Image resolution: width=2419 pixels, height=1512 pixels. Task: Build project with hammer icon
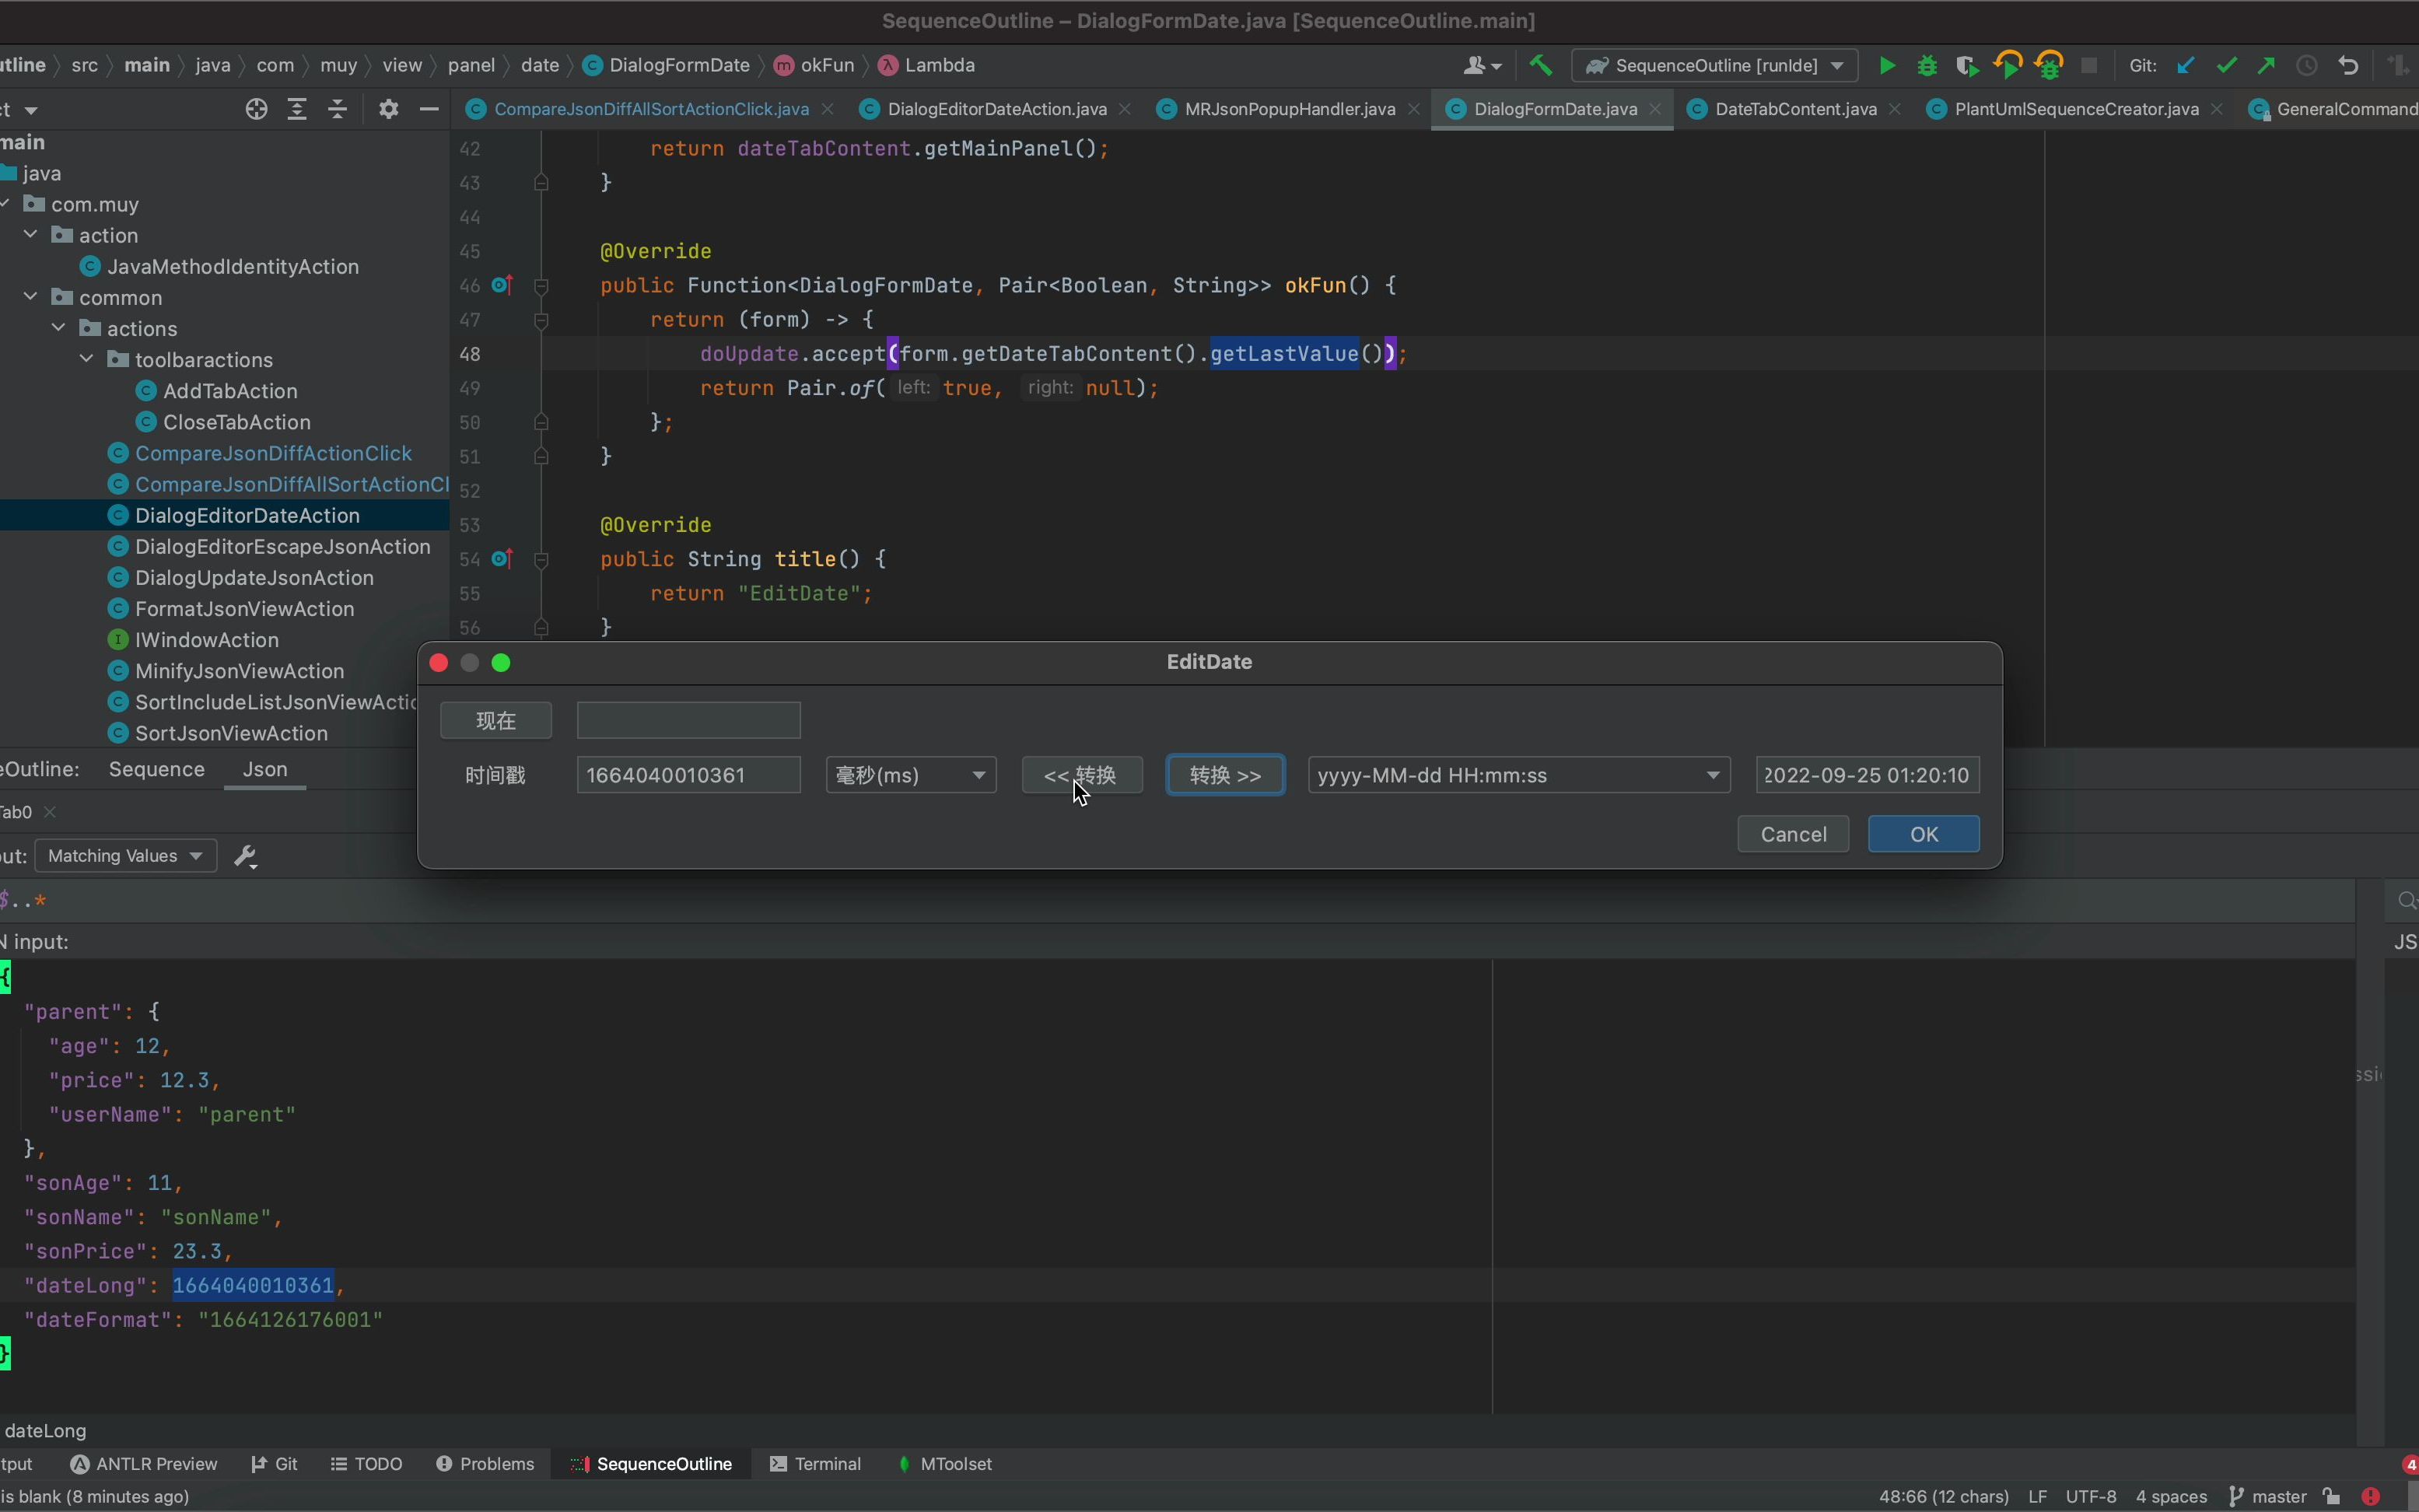tap(1540, 66)
